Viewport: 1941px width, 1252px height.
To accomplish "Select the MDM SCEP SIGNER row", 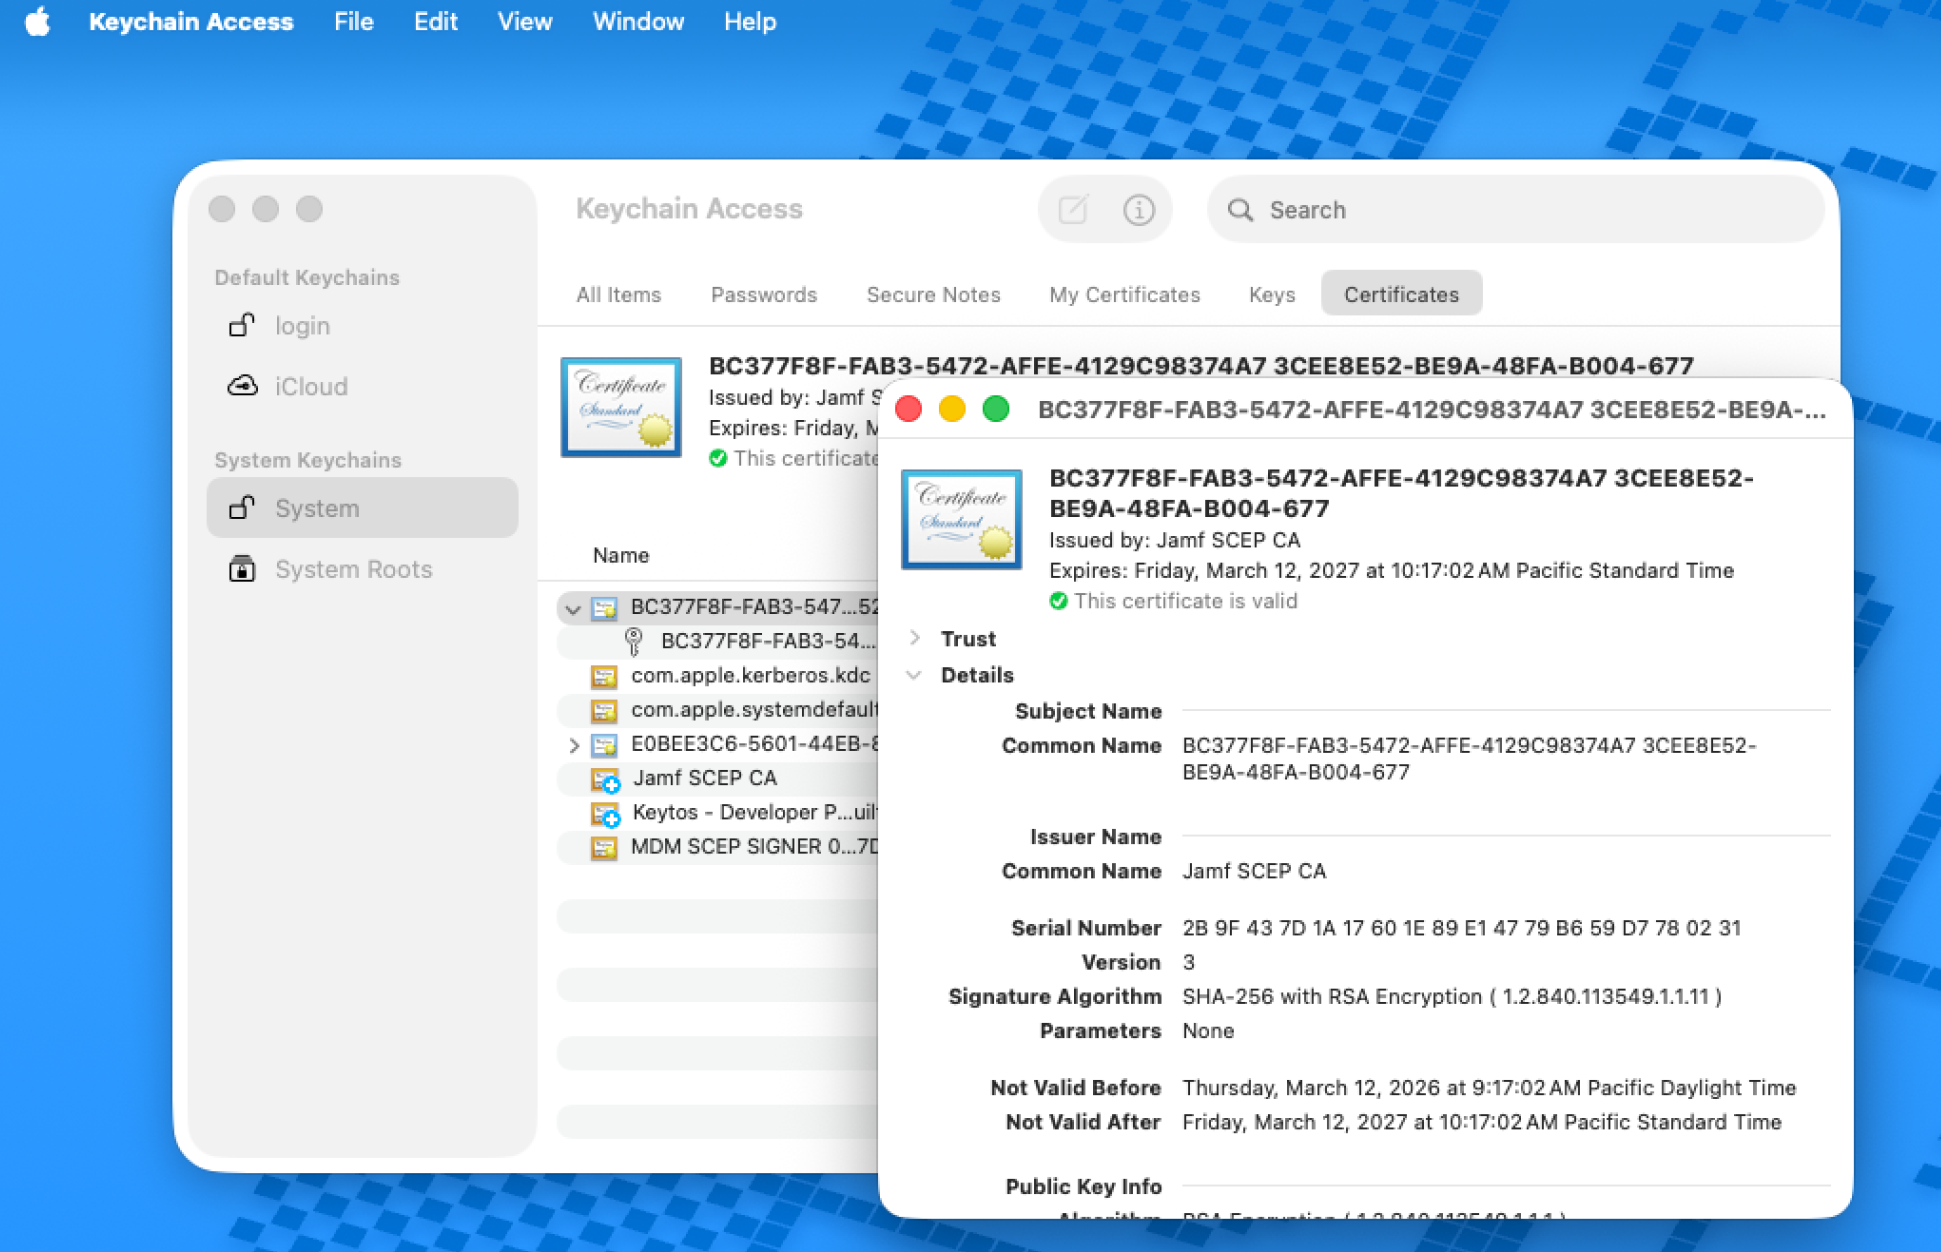I will tap(750, 846).
